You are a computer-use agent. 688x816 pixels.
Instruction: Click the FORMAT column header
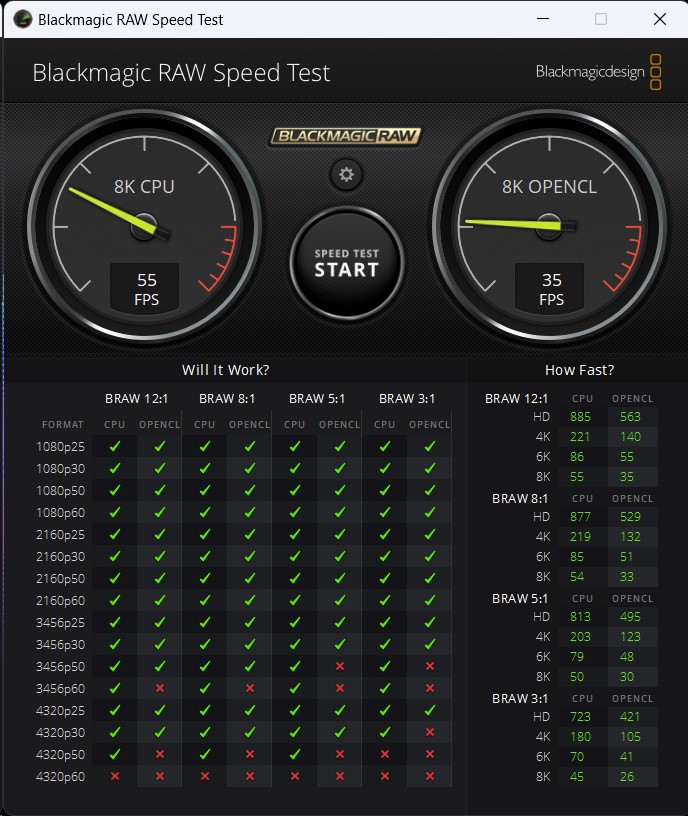[62, 425]
